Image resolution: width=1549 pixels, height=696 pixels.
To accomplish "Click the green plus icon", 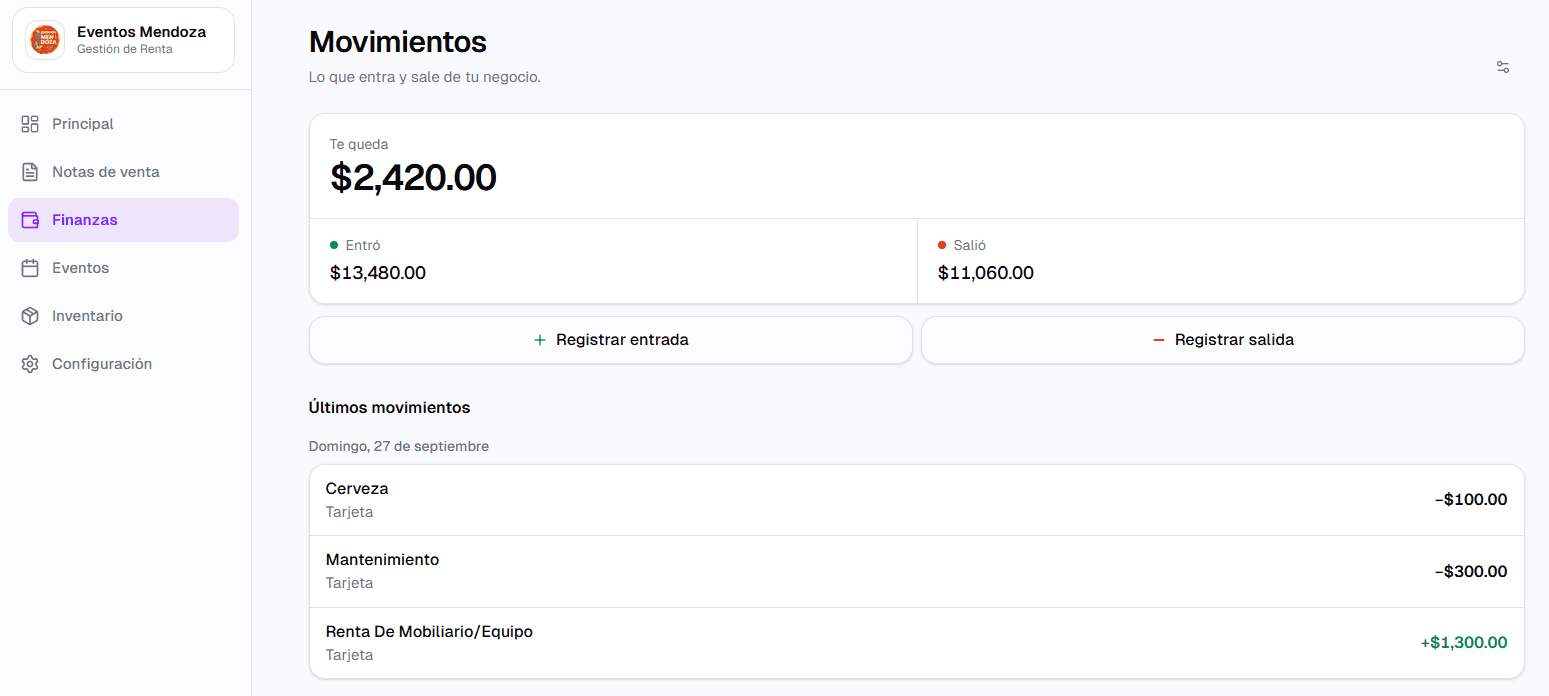I will tap(540, 340).
